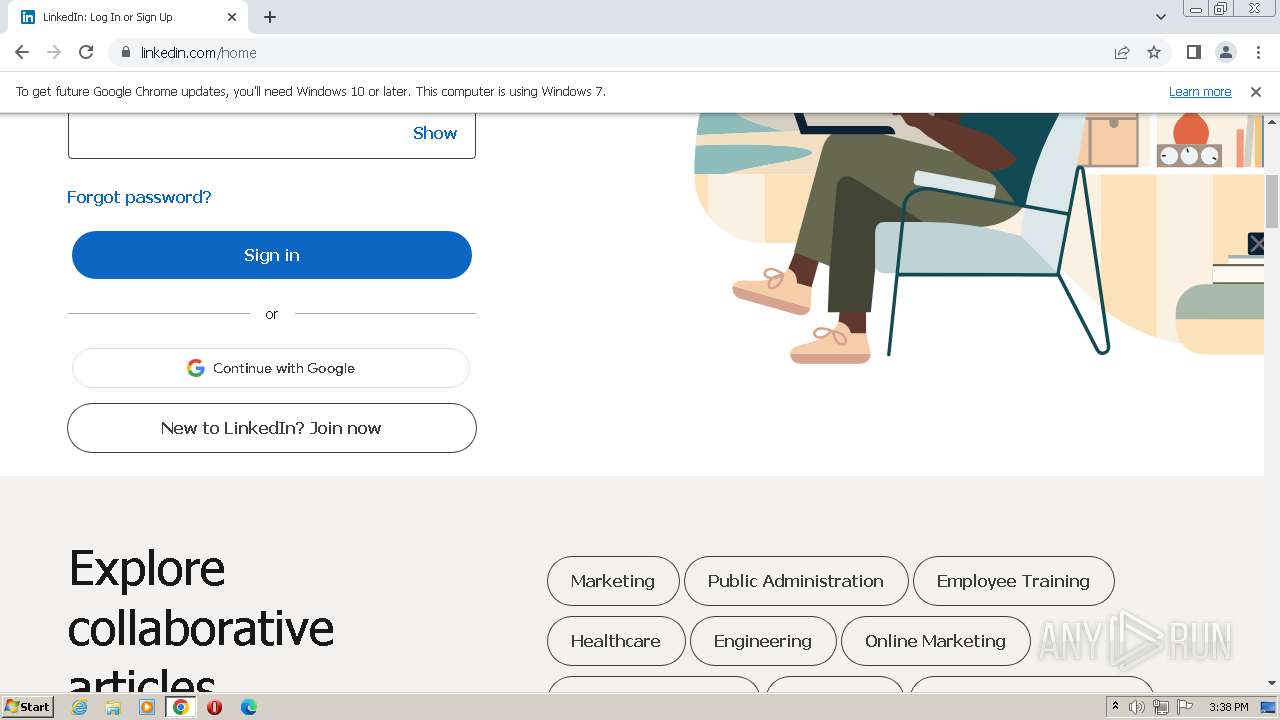Continue with Google sign-in

[271, 368]
